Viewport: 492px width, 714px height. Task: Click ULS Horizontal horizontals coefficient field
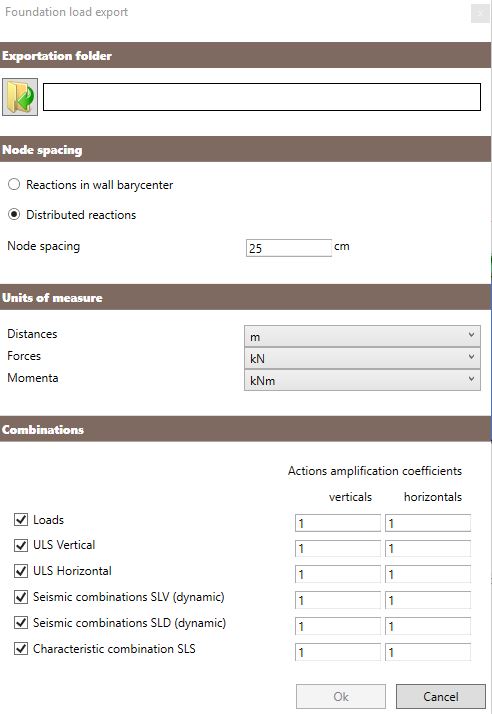pyautogui.click(x=428, y=575)
